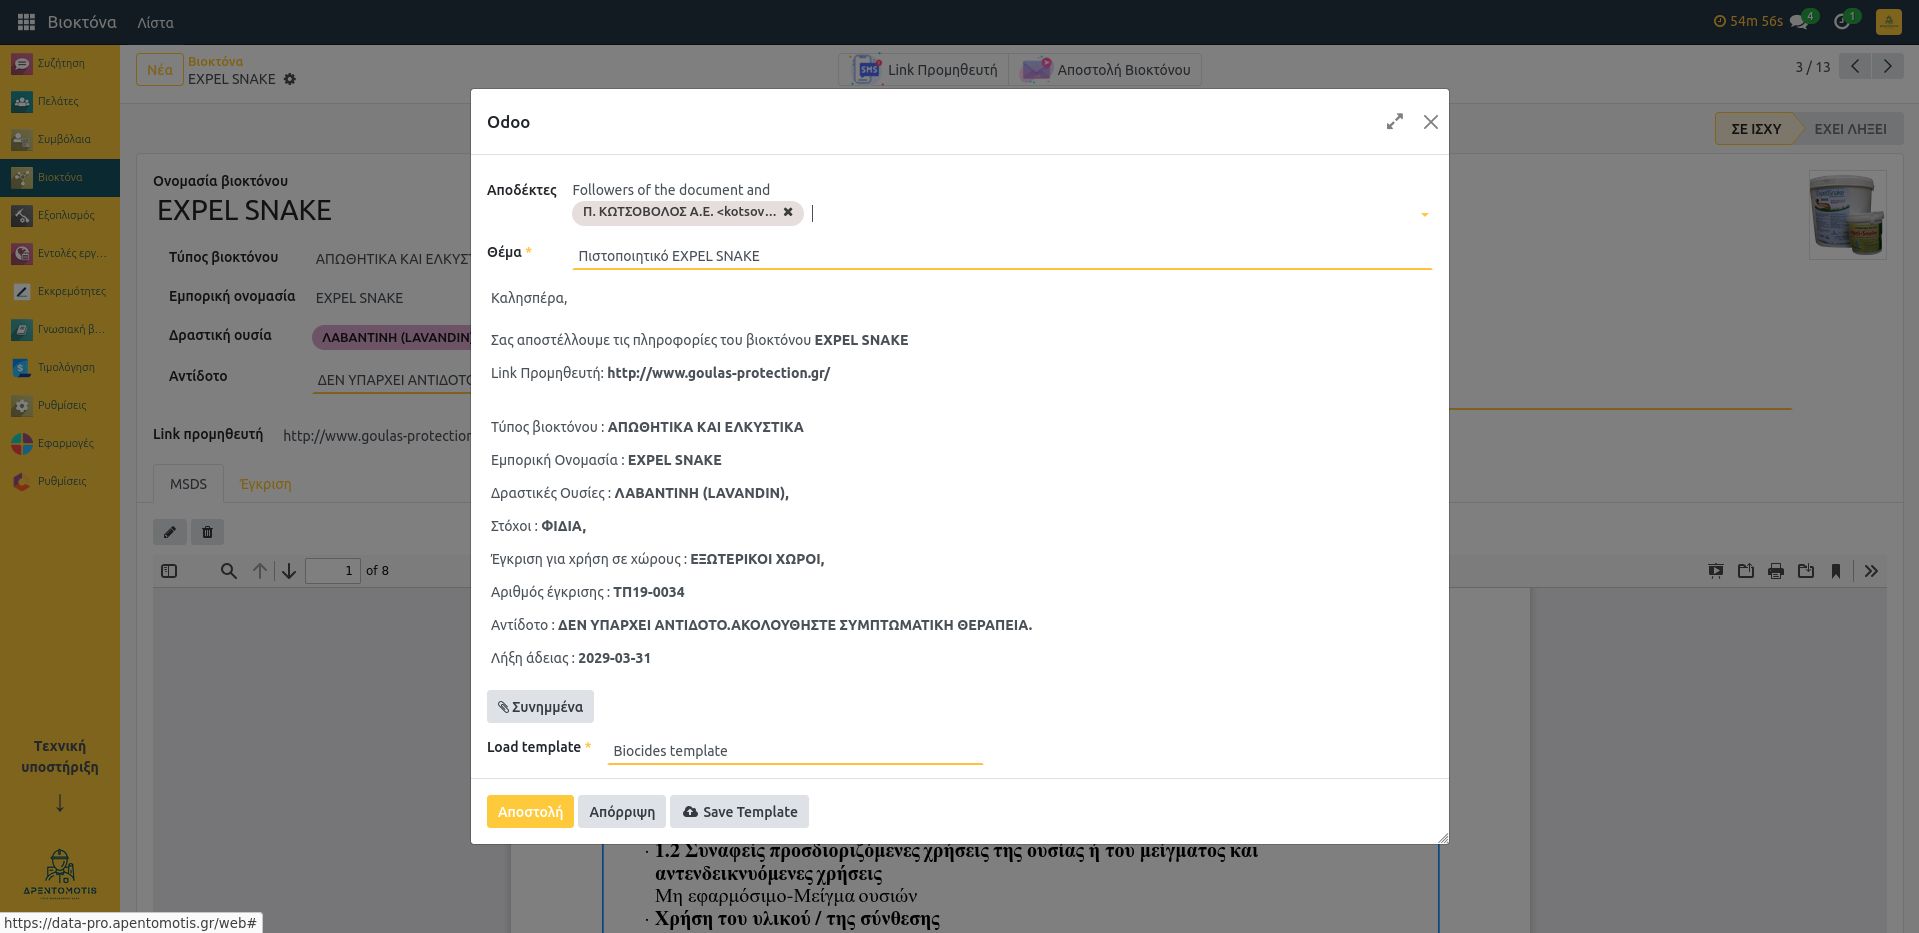This screenshot has height=933, width=1919.
Task: Add attachments with Συνημμένα
Action: (x=540, y=707)
